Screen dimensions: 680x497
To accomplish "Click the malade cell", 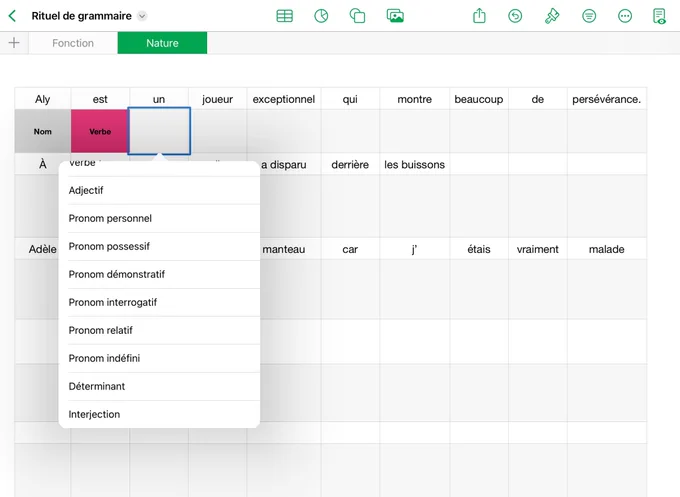I will (x=606, y=249).
